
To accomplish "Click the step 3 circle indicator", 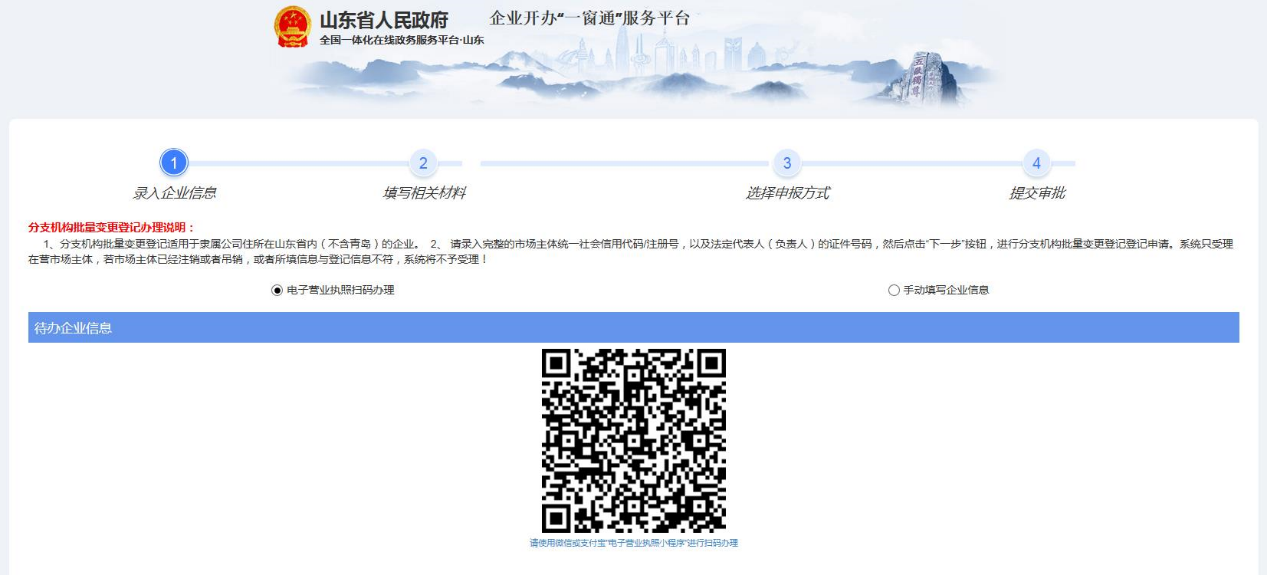I will coord(787,163).
